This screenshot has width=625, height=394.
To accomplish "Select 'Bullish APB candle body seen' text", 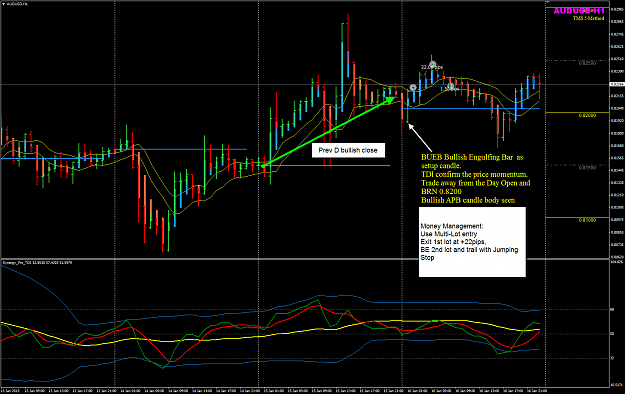I will [x=468, y=200].
